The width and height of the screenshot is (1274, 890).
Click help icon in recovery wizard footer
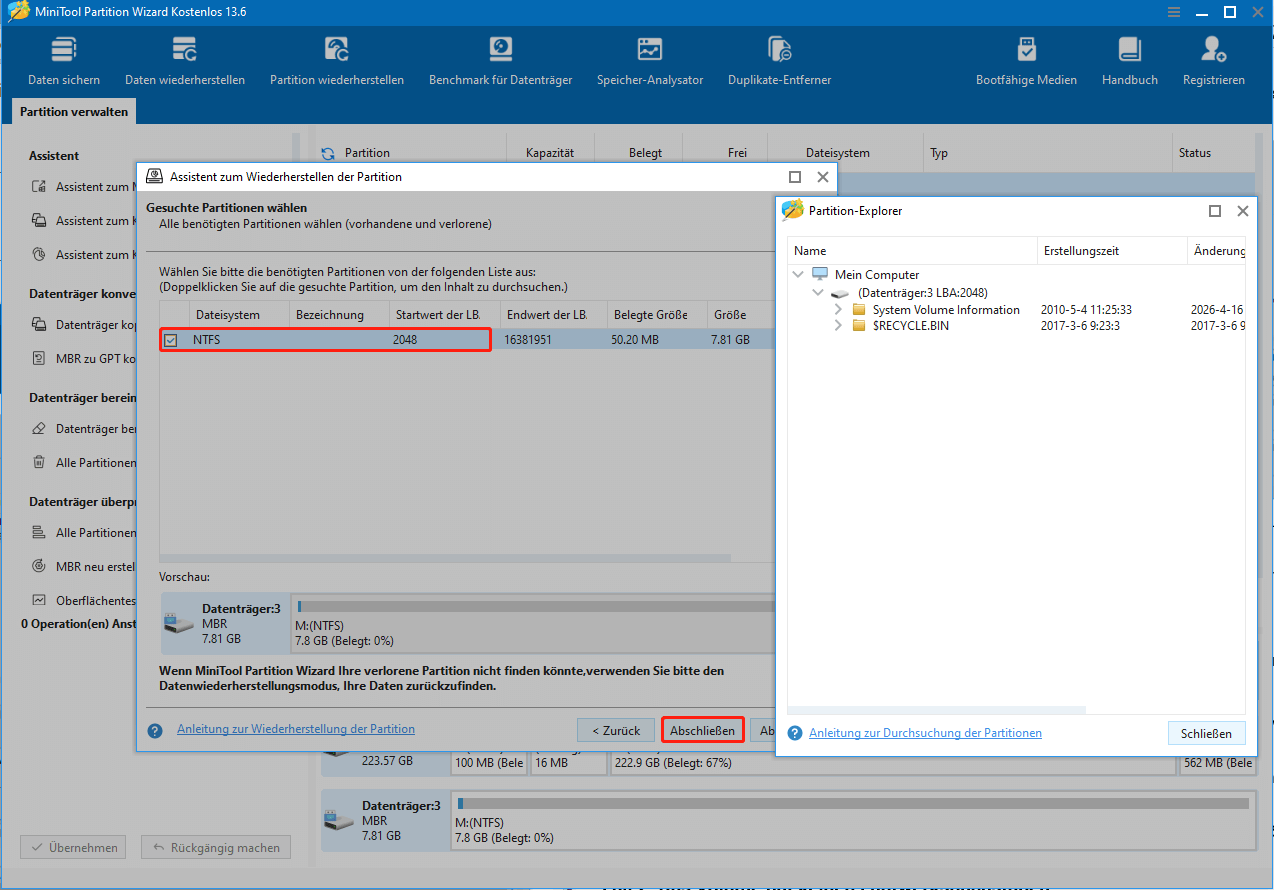(154, 731)
